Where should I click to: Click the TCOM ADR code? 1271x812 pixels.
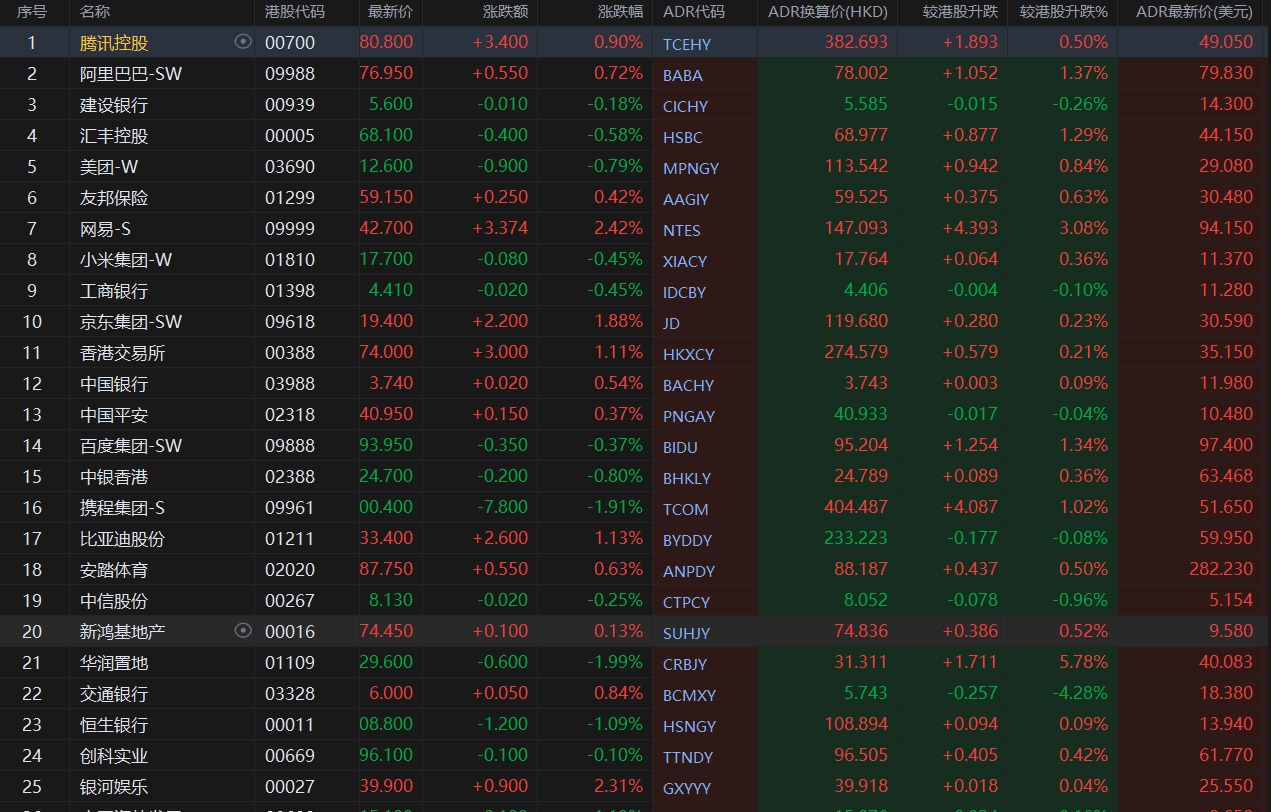pyautogui.click(x=686, y=509)
